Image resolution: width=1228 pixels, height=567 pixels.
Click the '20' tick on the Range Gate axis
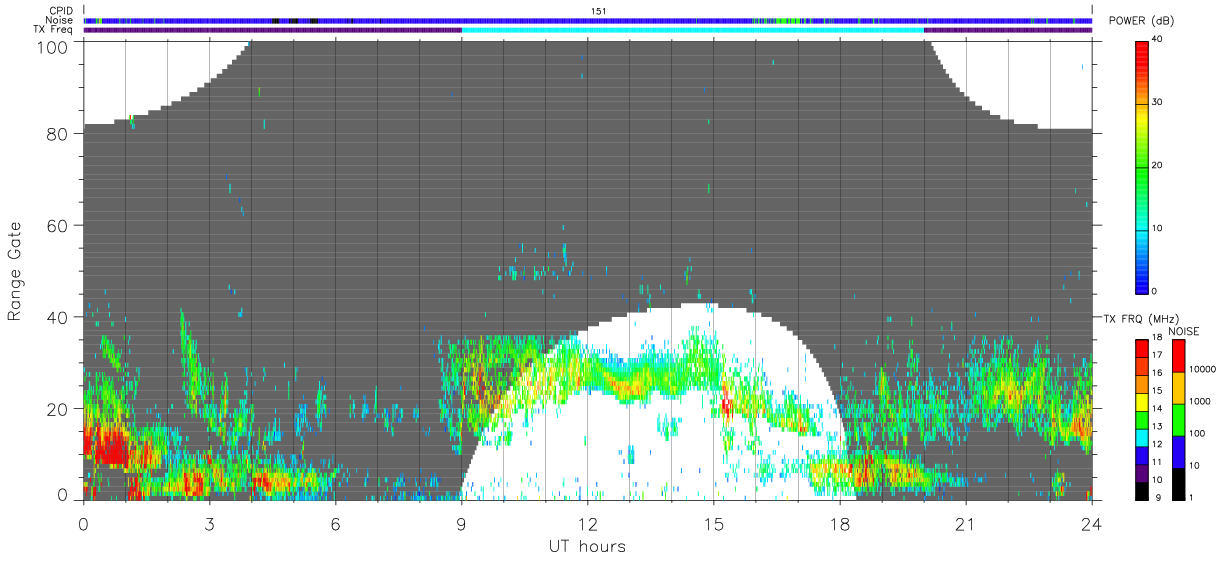(59, 409)
